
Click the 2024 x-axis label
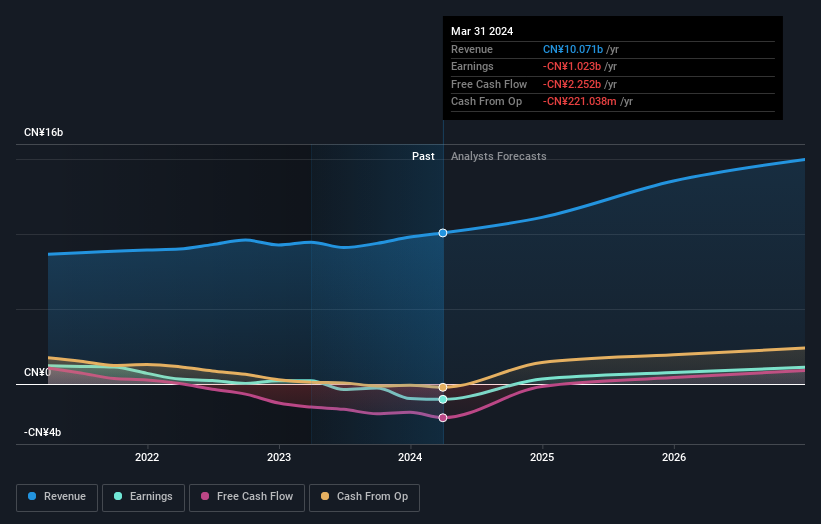point(410,457)
